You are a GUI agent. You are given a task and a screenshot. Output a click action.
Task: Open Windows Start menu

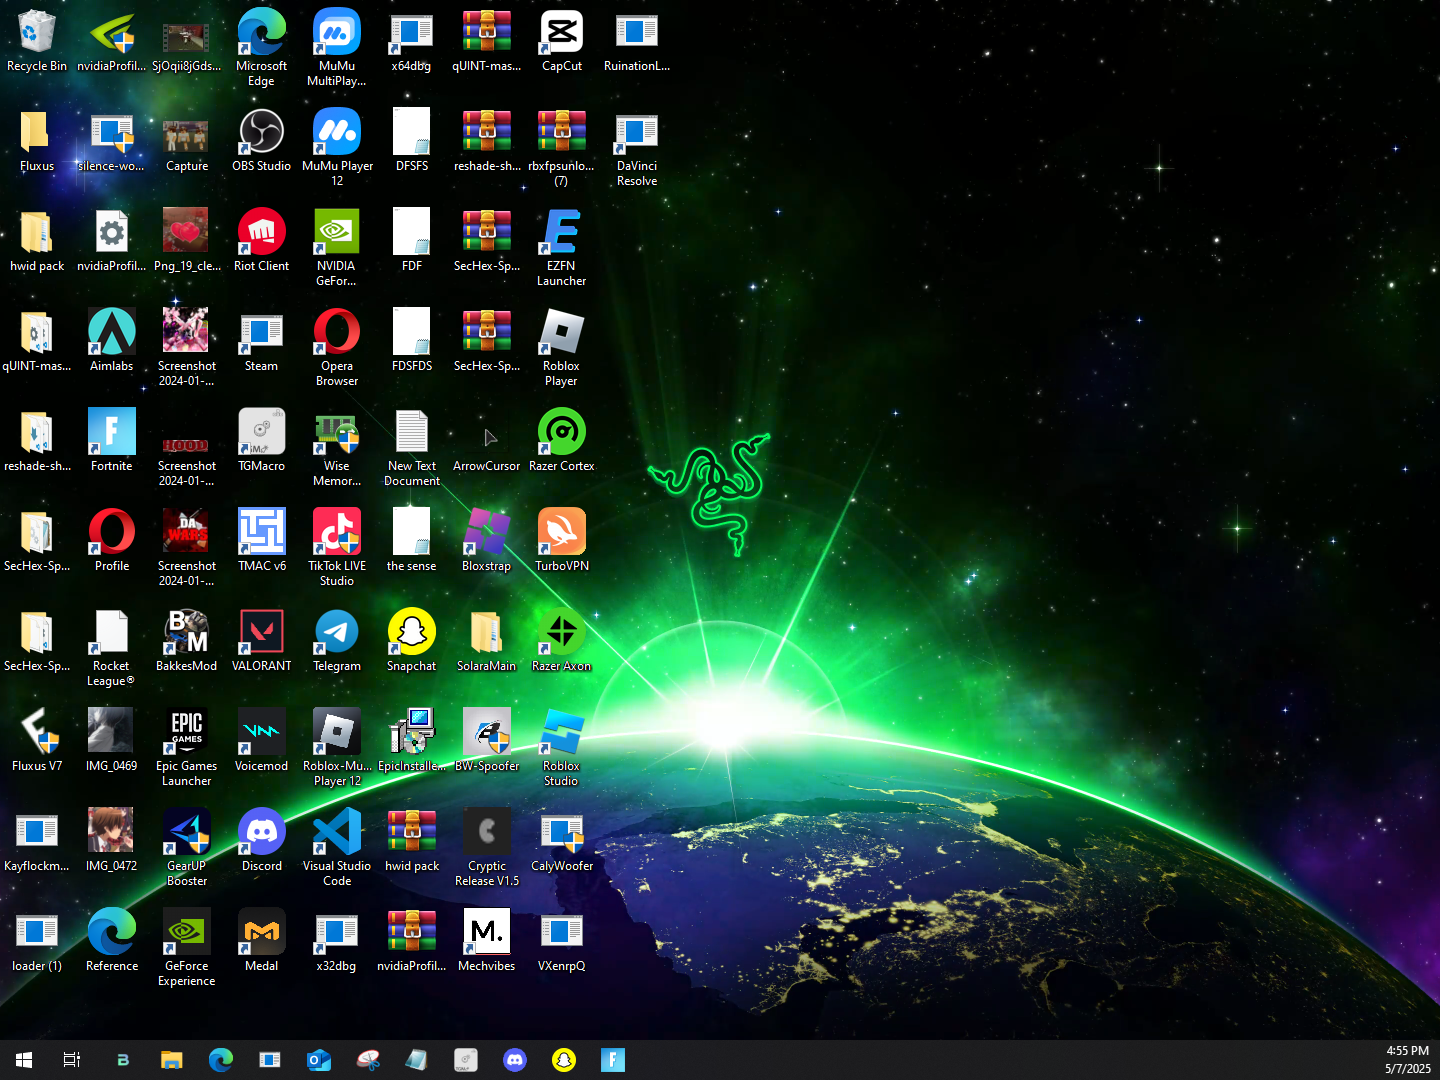point(24,1060)
